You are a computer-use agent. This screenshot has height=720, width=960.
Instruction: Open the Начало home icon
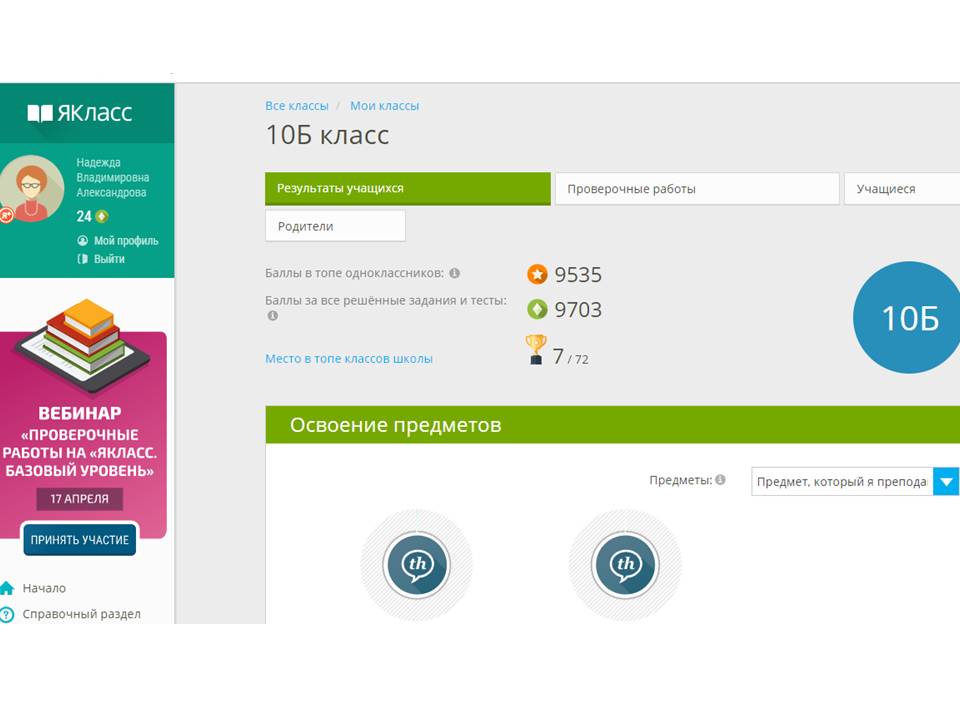(x=8, y=588)
